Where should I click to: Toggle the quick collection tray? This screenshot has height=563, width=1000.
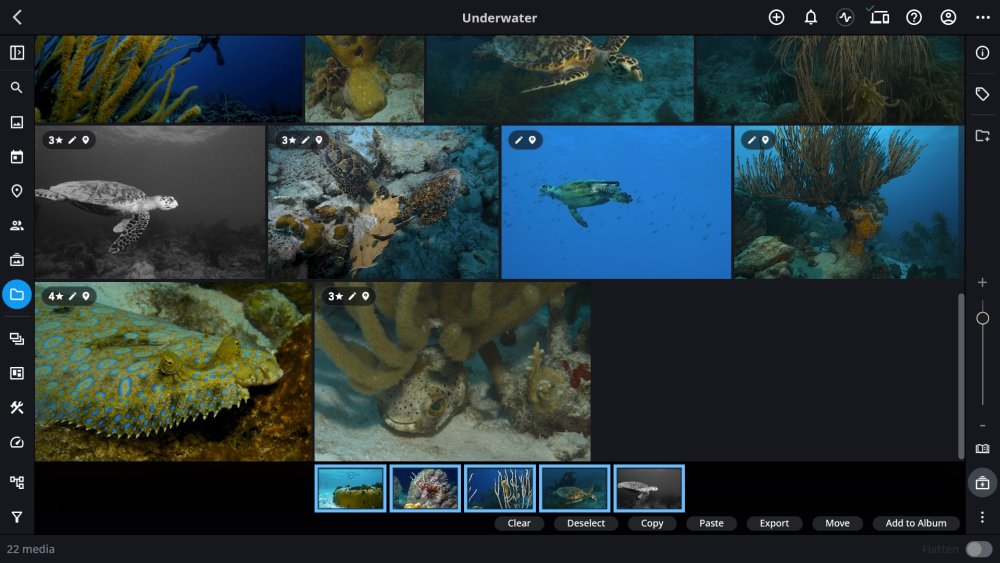pos(982,482)
